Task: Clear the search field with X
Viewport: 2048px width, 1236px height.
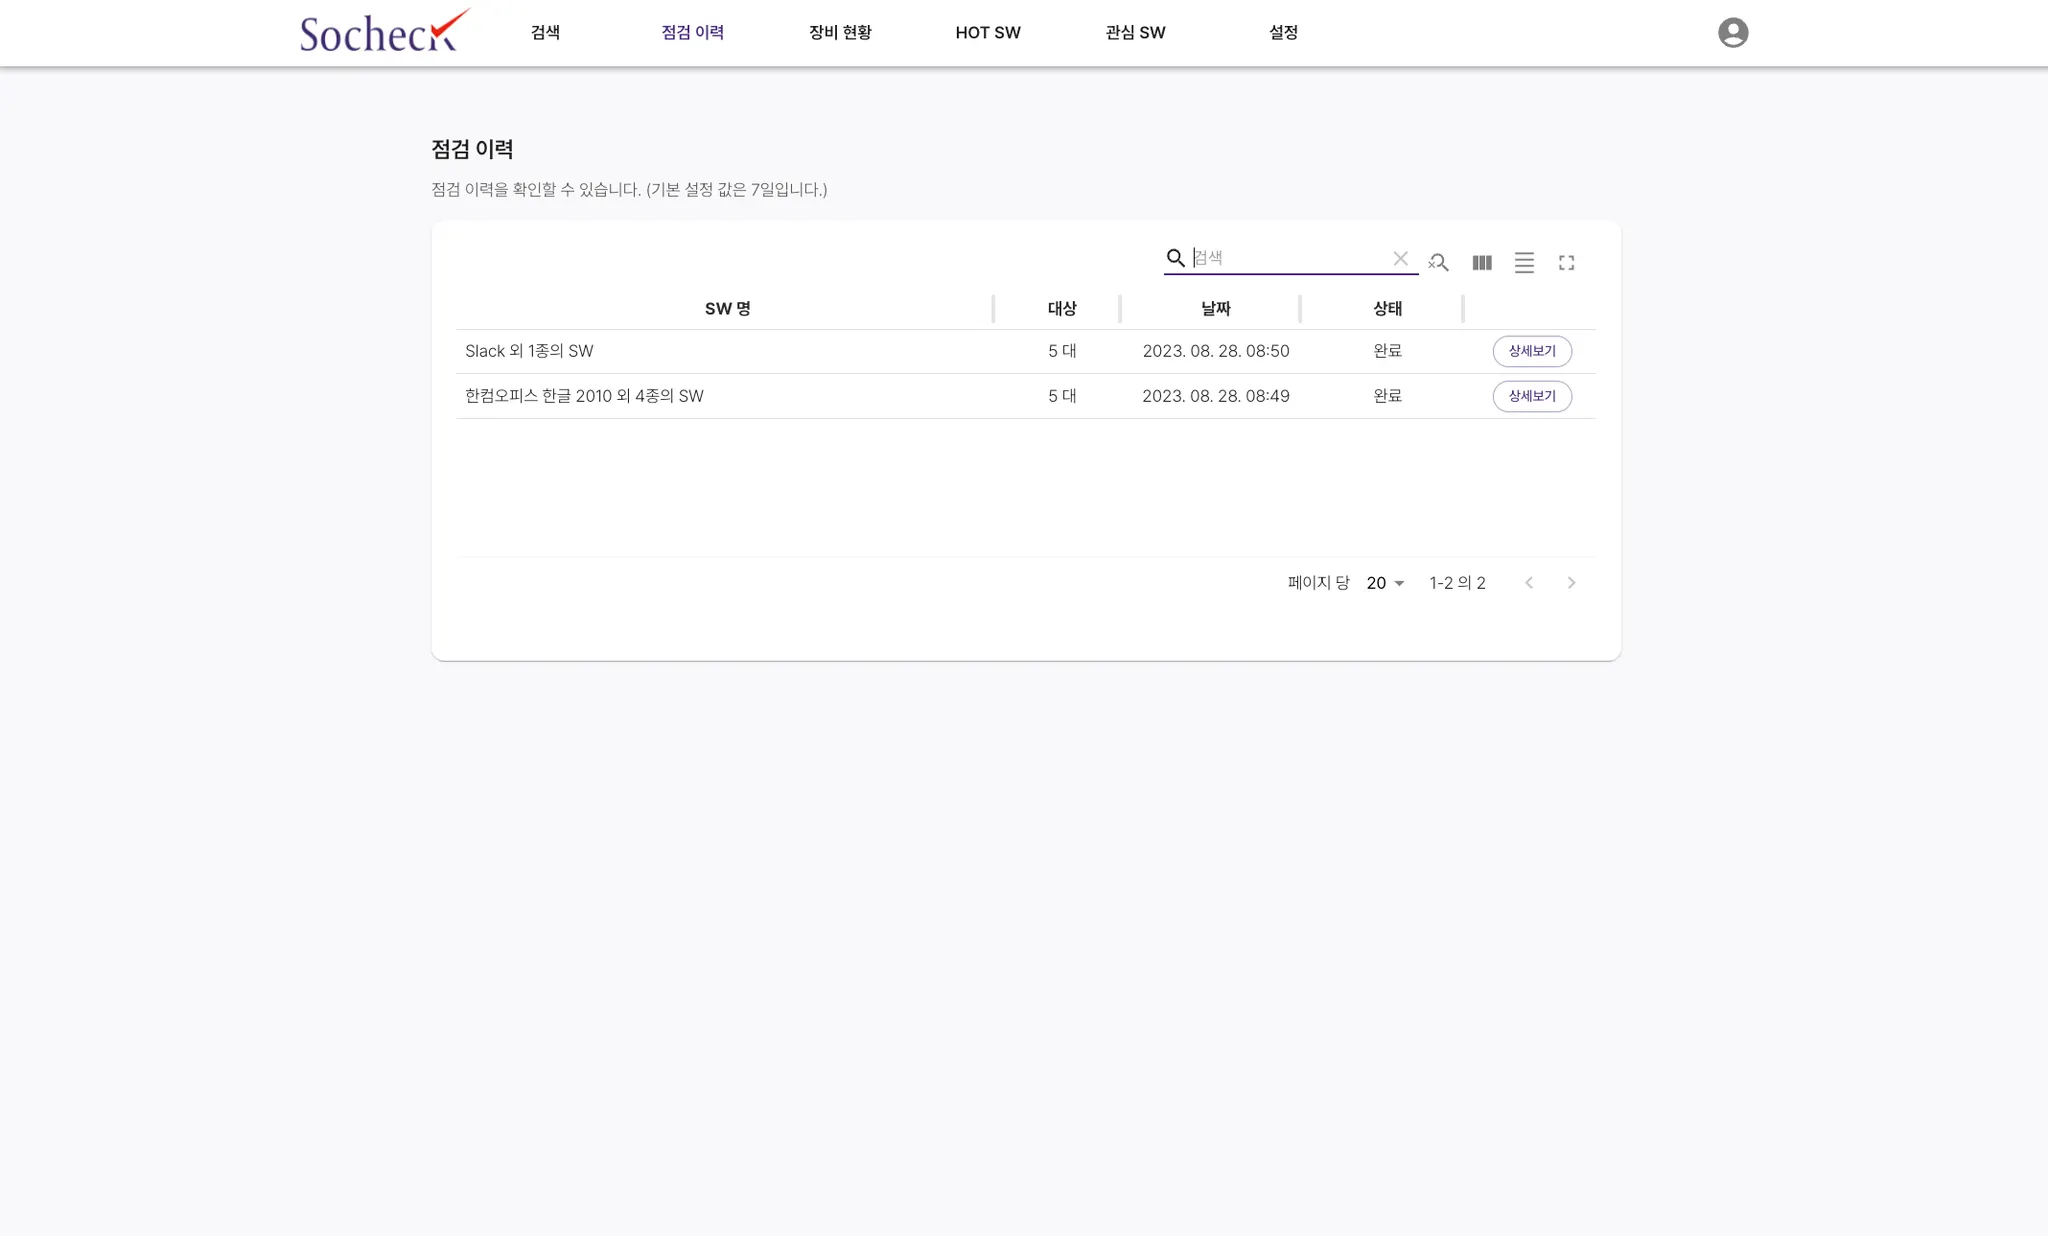Action: (x=1400, y=258)
